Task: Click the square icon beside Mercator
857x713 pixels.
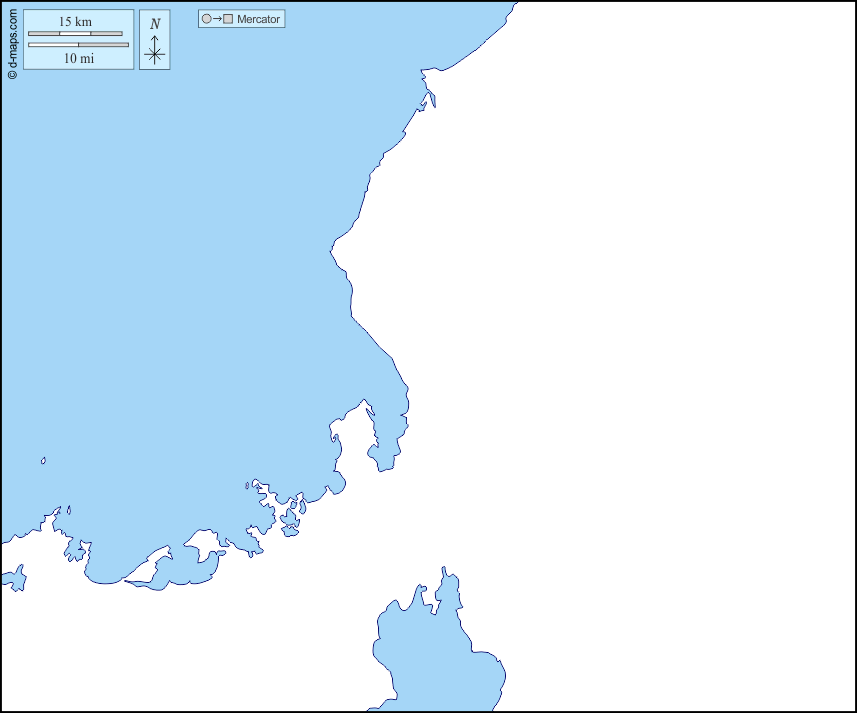Action: coord(228,19)
